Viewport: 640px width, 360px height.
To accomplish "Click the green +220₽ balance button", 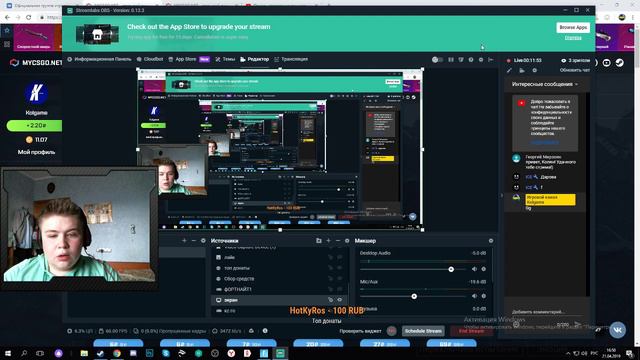I will [x=34, y=126].
